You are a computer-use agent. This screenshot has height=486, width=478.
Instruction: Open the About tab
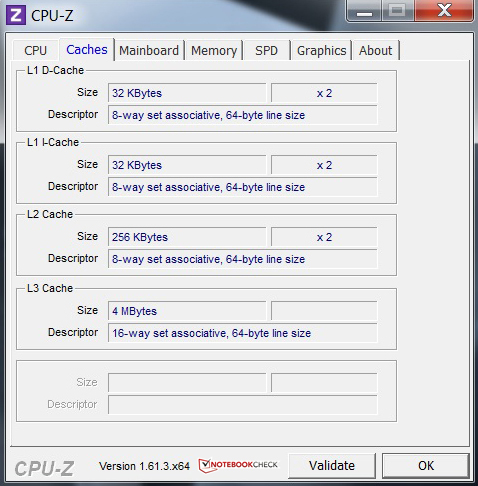pos(375,51)
